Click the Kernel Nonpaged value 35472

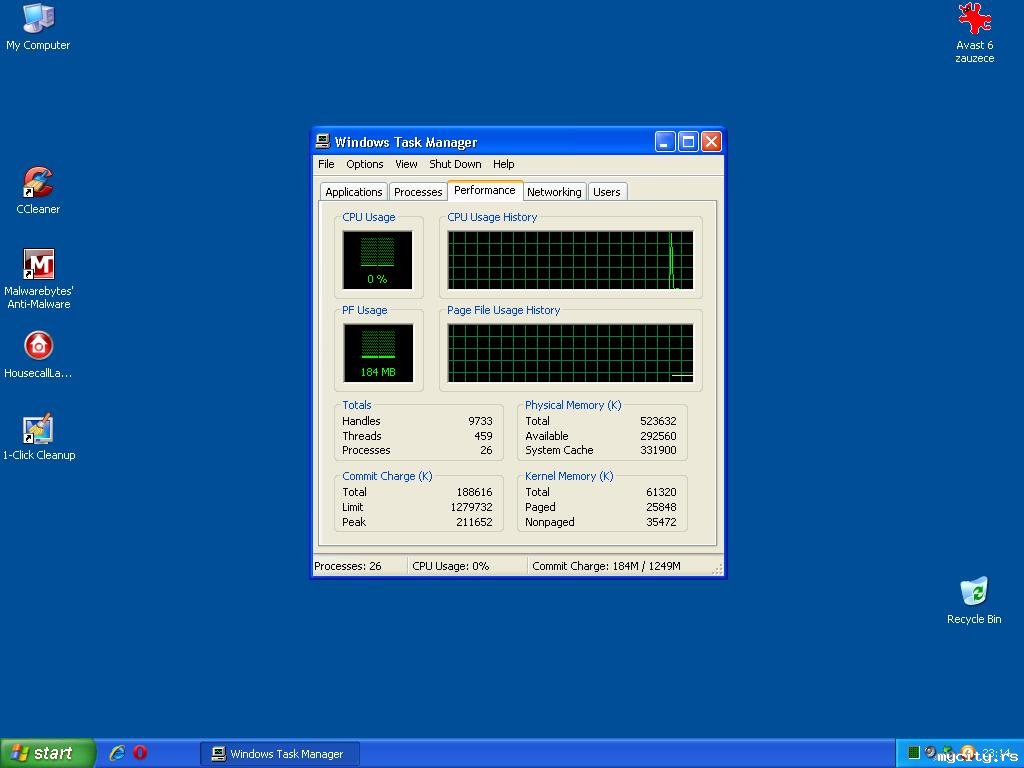[x=661, y=522]
